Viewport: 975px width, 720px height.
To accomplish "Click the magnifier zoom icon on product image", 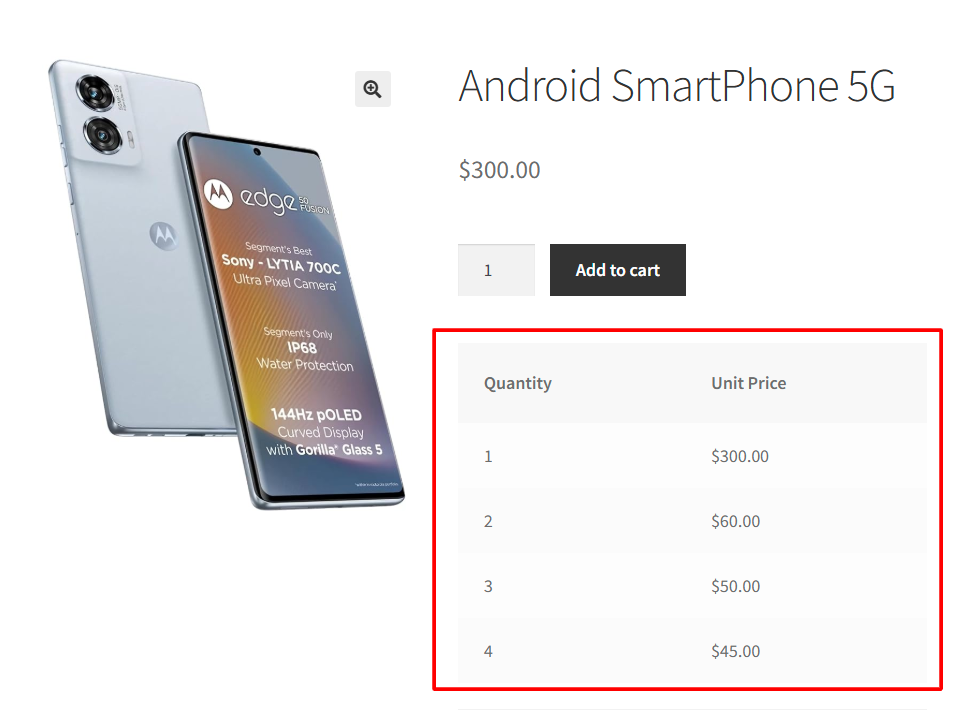I will point(372,89).
